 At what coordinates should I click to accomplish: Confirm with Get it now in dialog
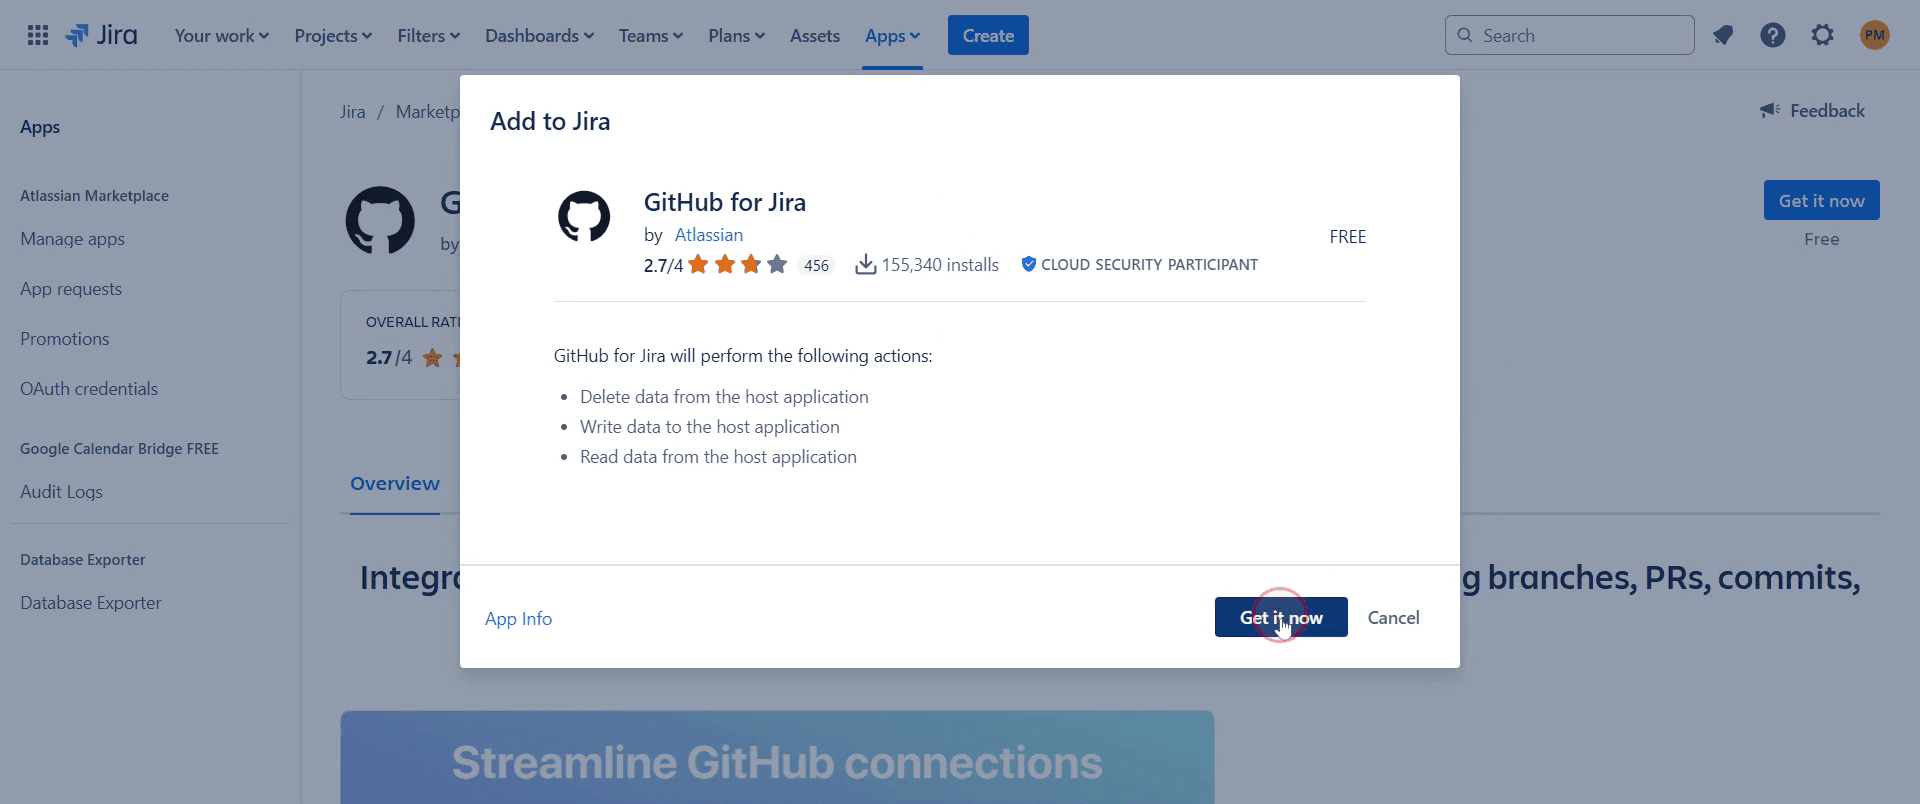coord(1281,617)
